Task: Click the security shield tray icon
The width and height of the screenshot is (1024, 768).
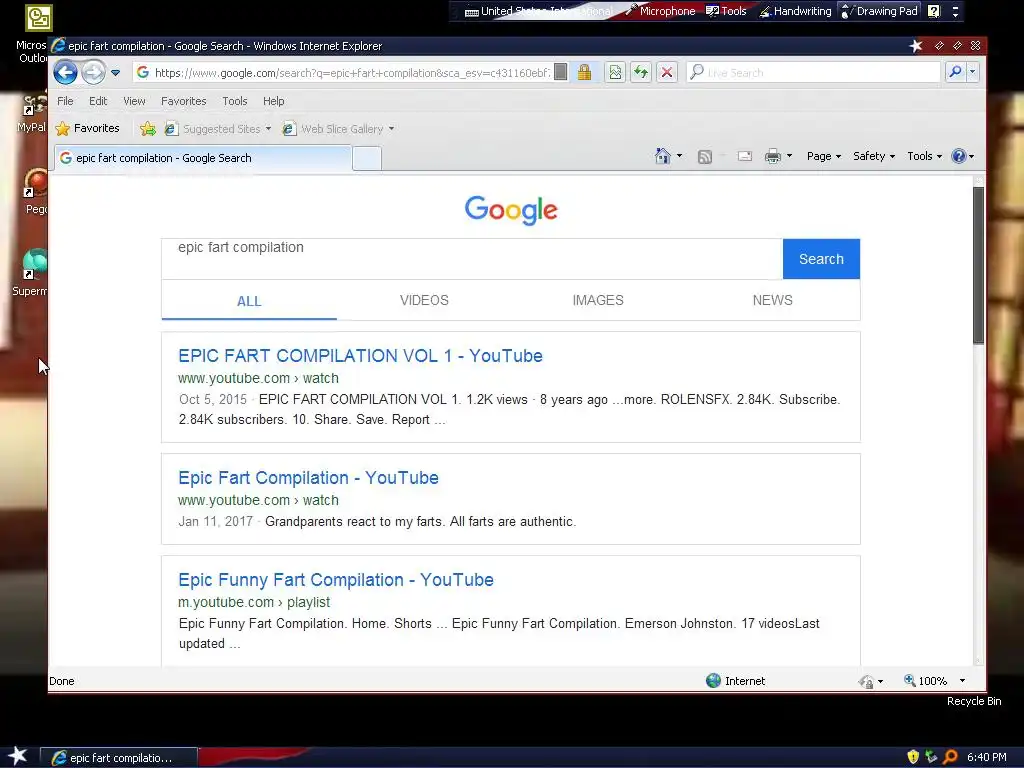Action: 913,757
